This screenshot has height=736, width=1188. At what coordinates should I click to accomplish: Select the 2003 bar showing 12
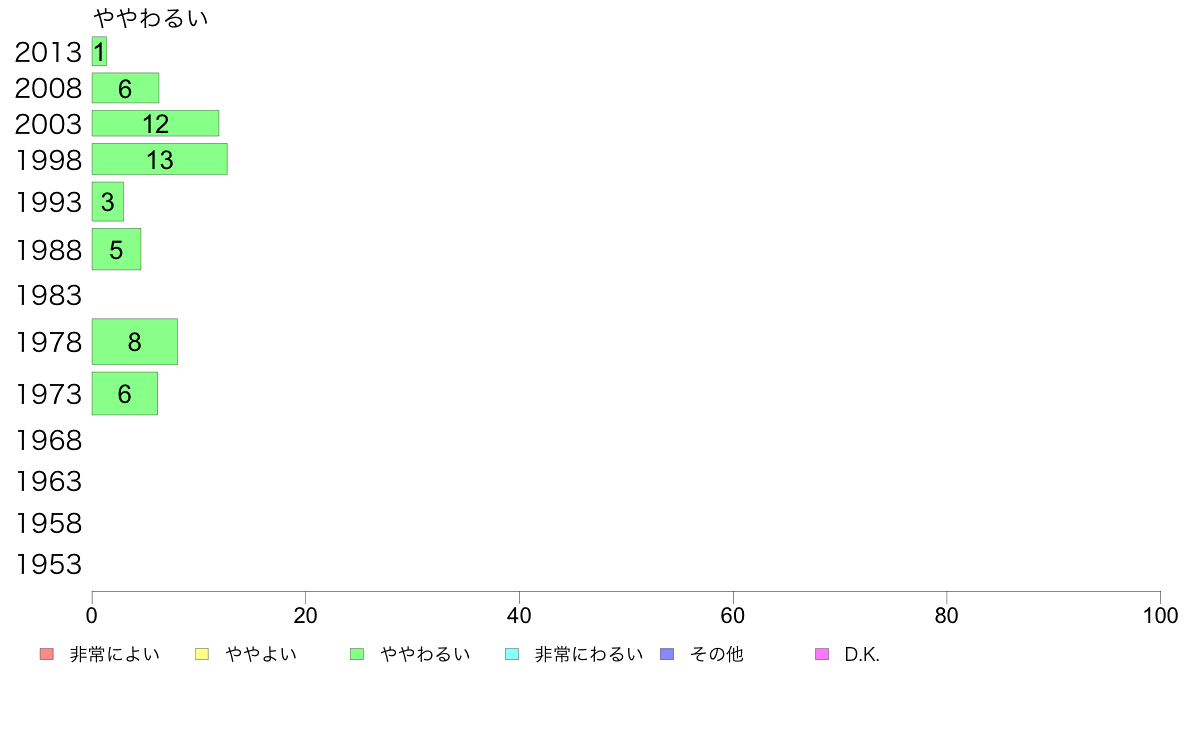(155, 124)
